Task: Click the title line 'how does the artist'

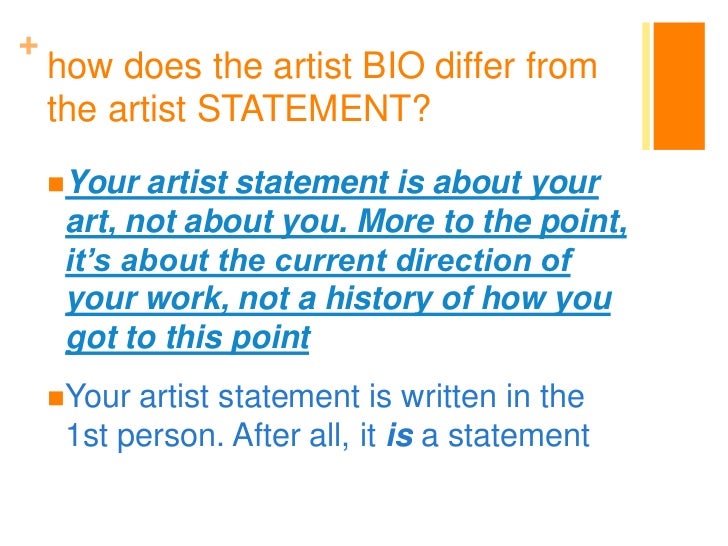Action: tap(199, 65)
